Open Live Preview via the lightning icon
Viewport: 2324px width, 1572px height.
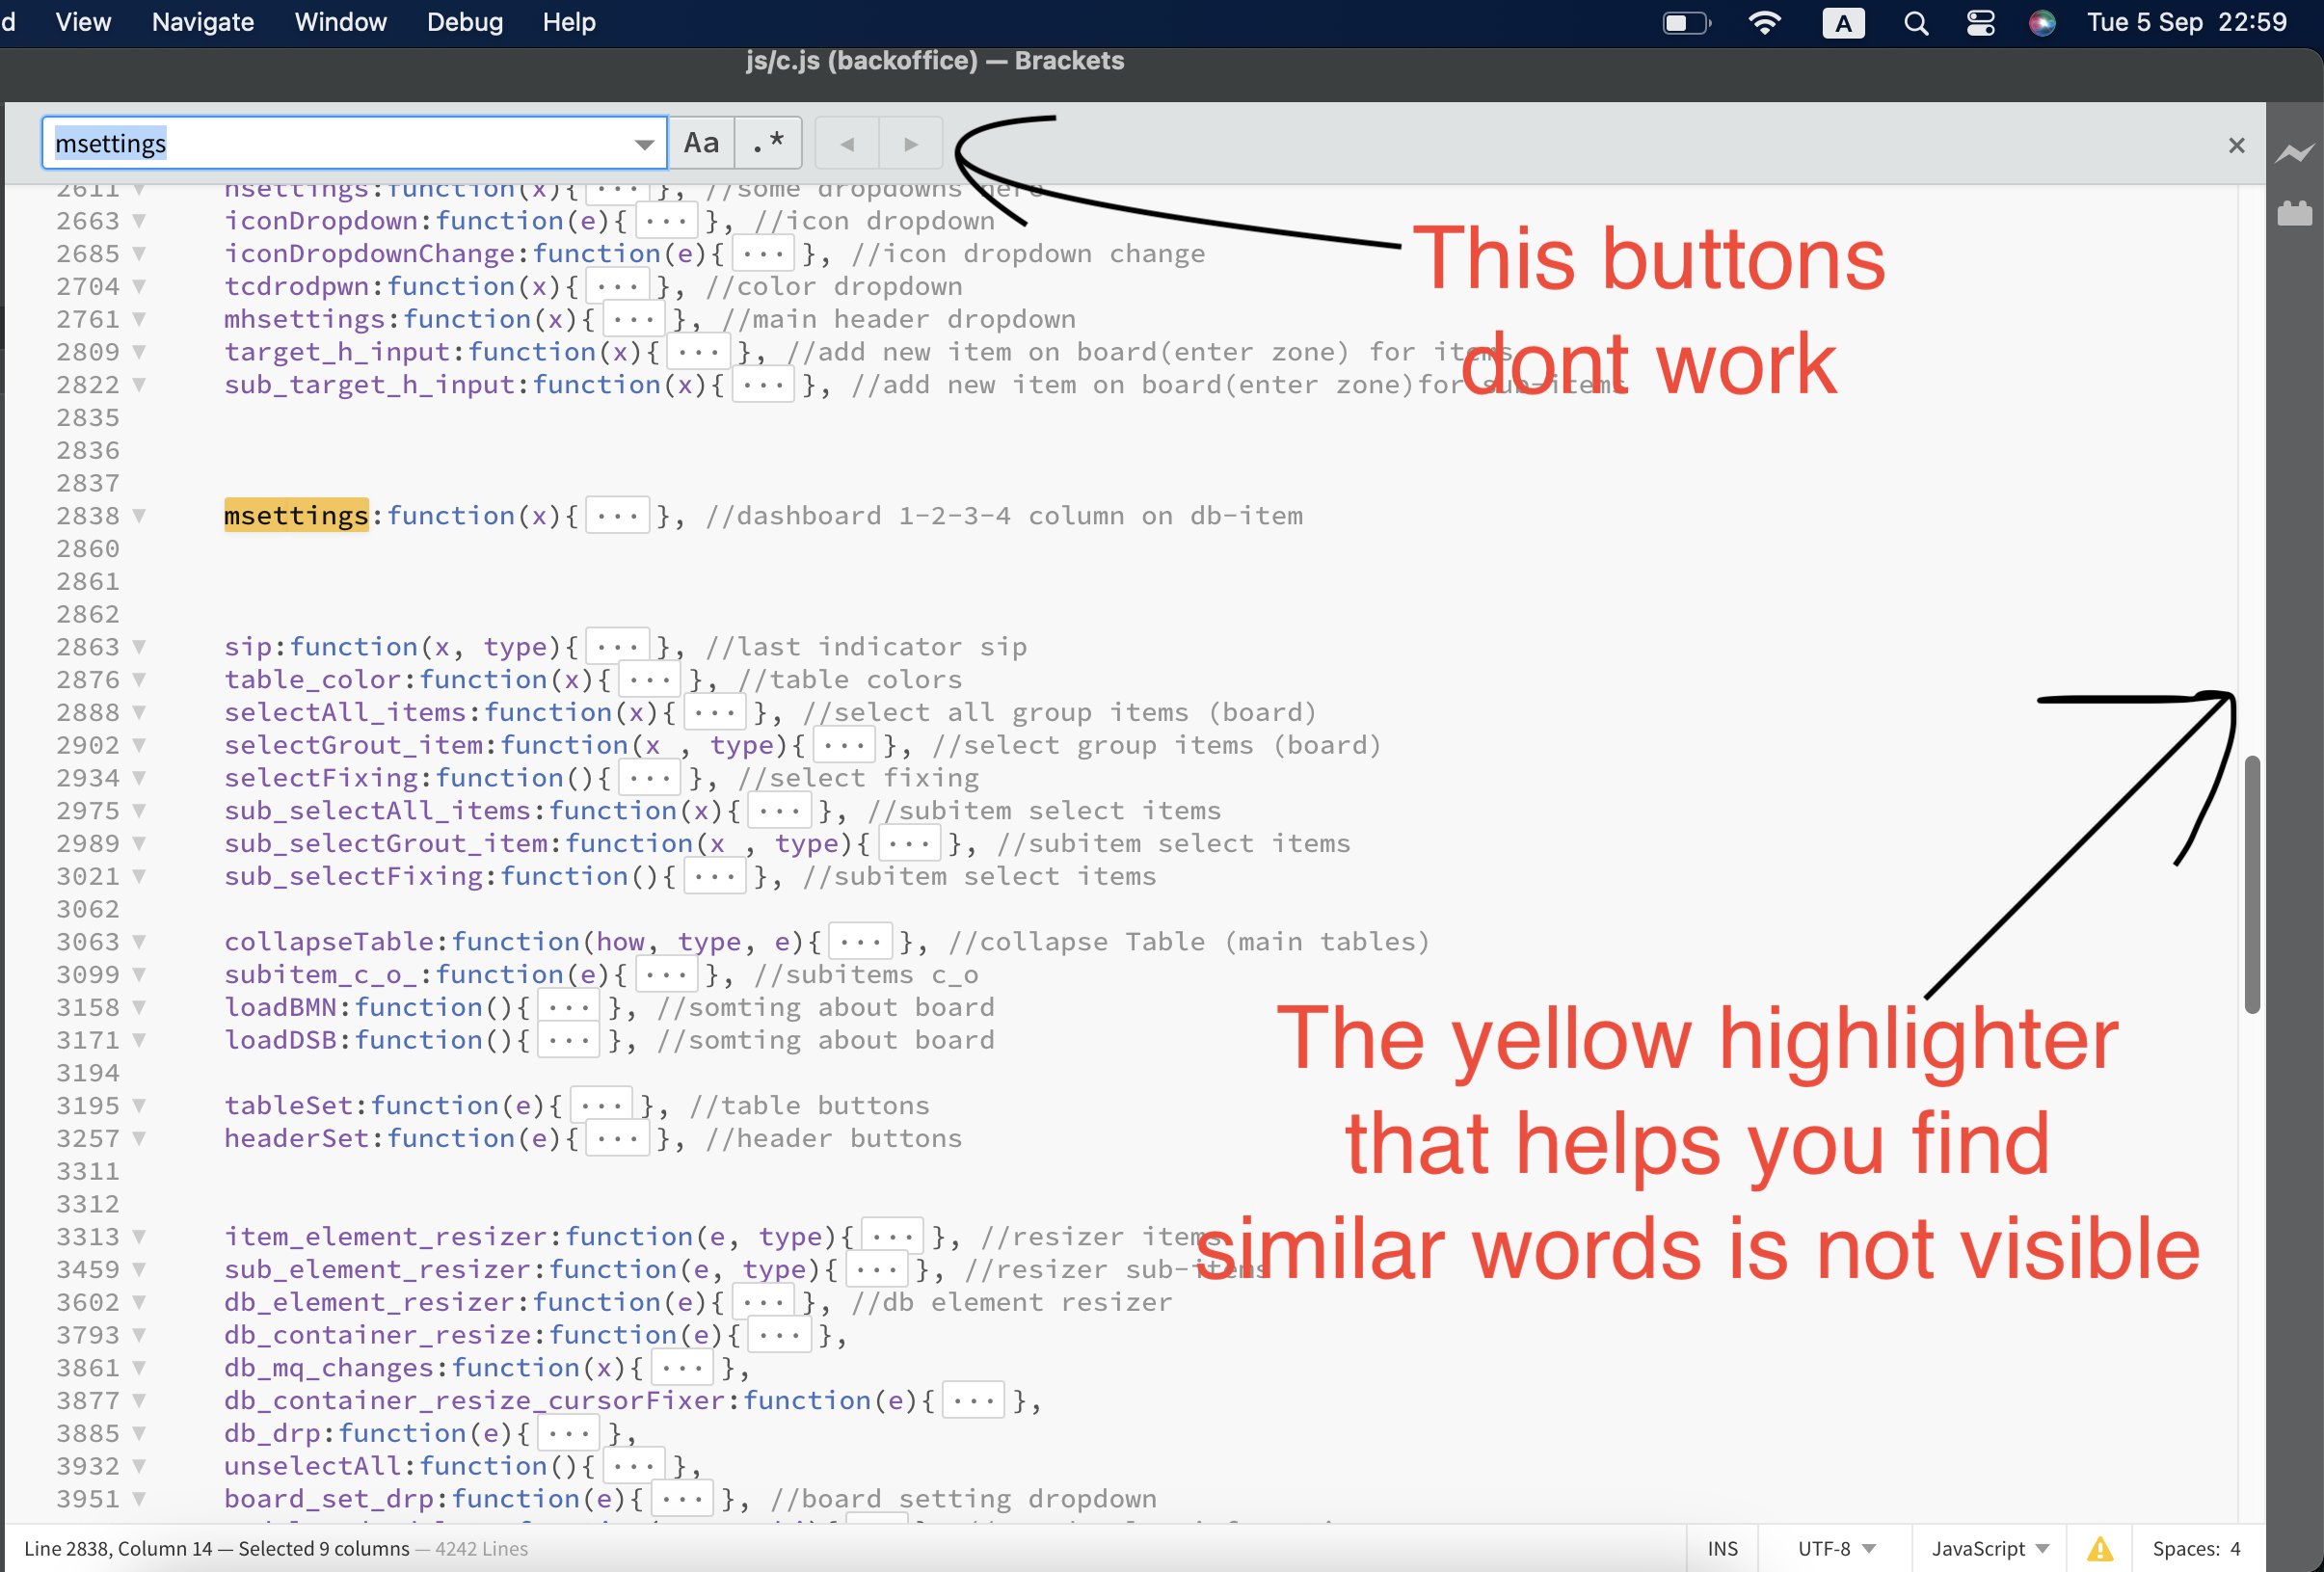point(2297,152)
